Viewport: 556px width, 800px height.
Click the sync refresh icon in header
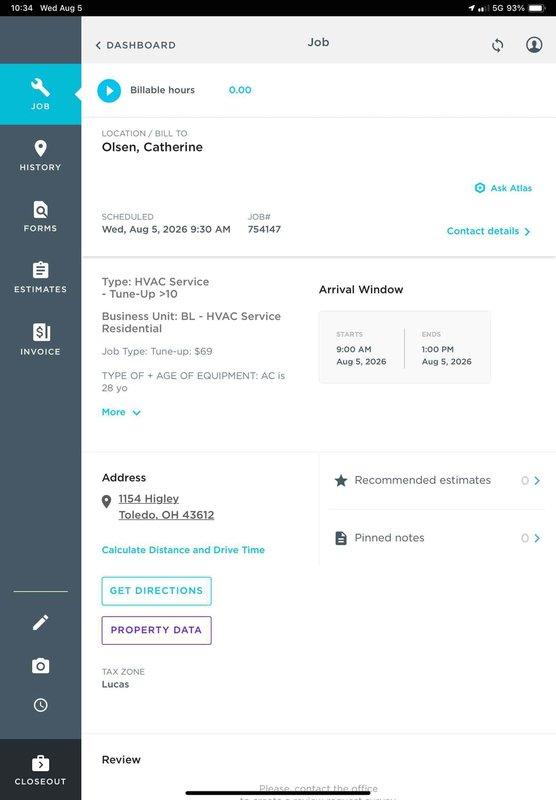pyautogui.click(x=497, y=45)
